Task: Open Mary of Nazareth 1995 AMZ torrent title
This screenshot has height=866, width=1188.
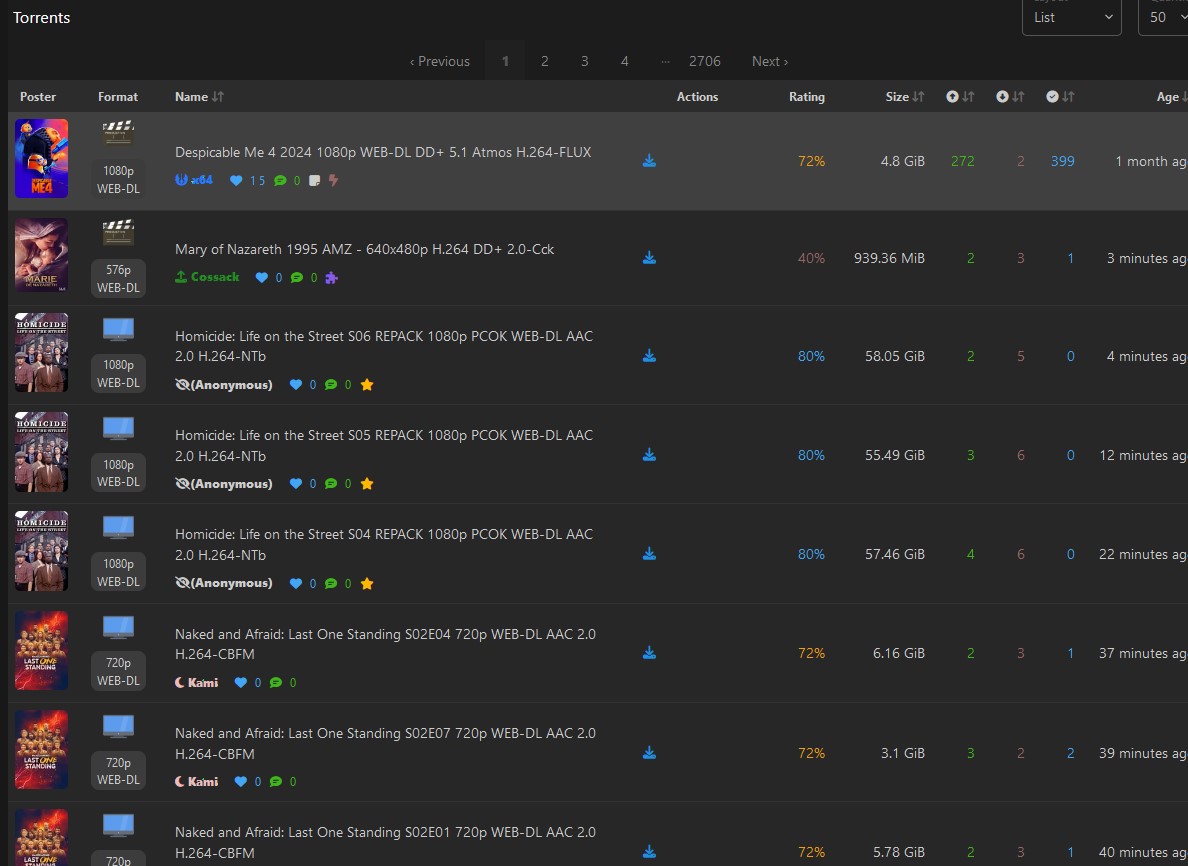Action: [364, 249]
